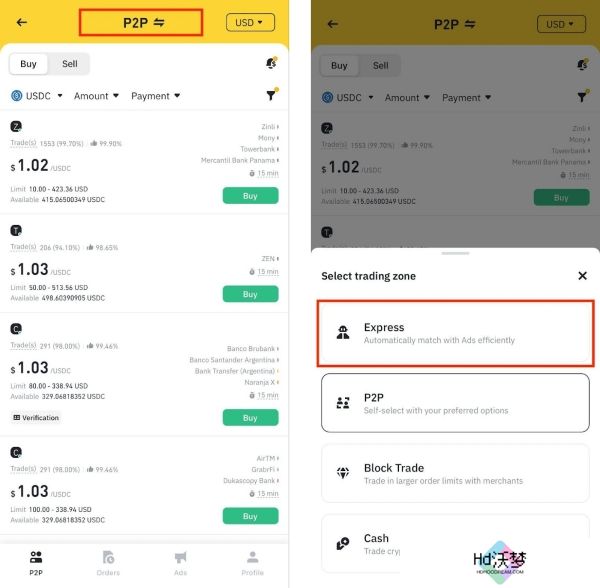
Task: Open the Orders tab in bottom navigation
Action: click(108, 563)
